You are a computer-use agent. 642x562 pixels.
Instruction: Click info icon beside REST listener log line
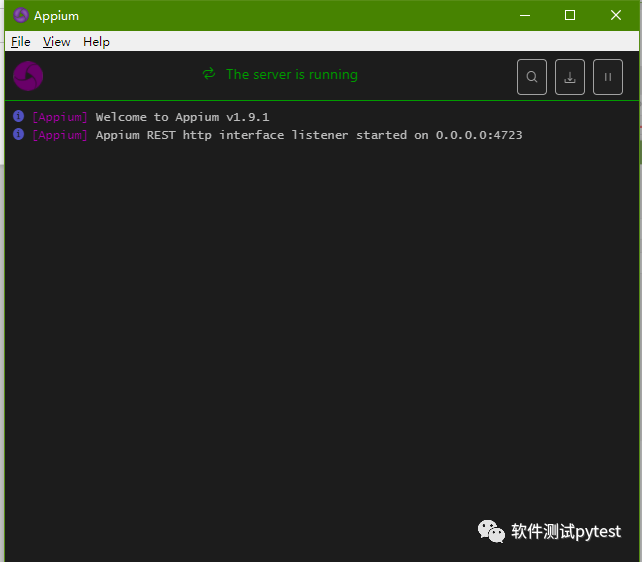[x=18, y=134]
